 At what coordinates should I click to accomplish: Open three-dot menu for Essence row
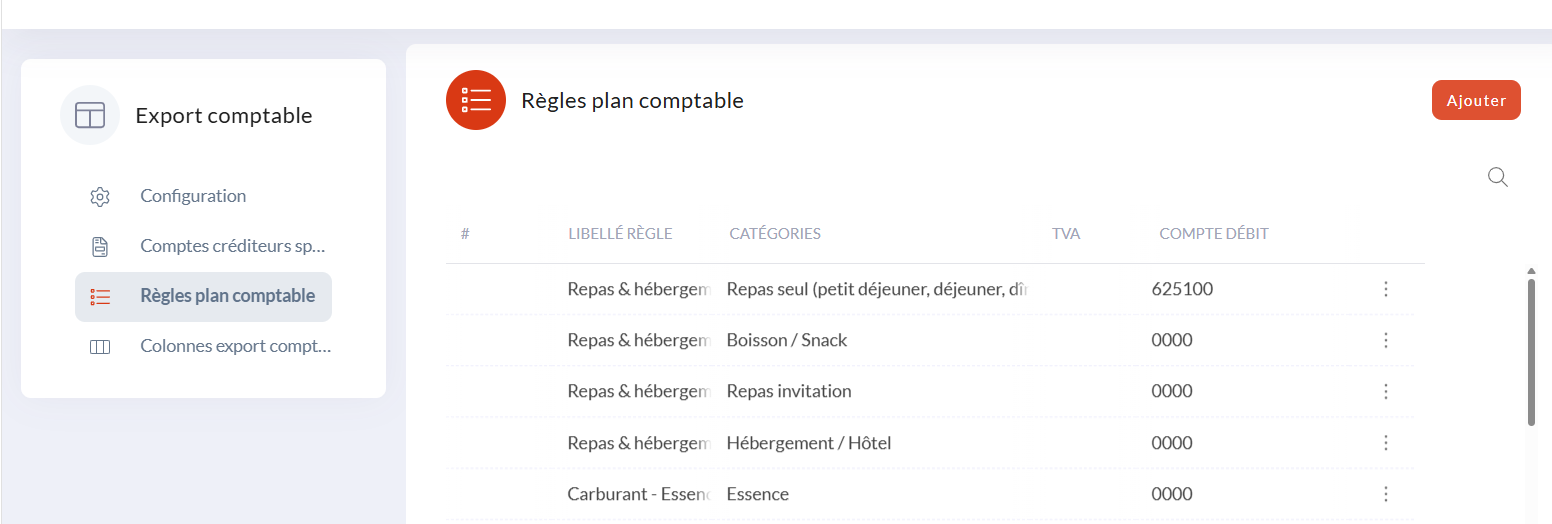pyautogui.click(x=1386, y=493)
